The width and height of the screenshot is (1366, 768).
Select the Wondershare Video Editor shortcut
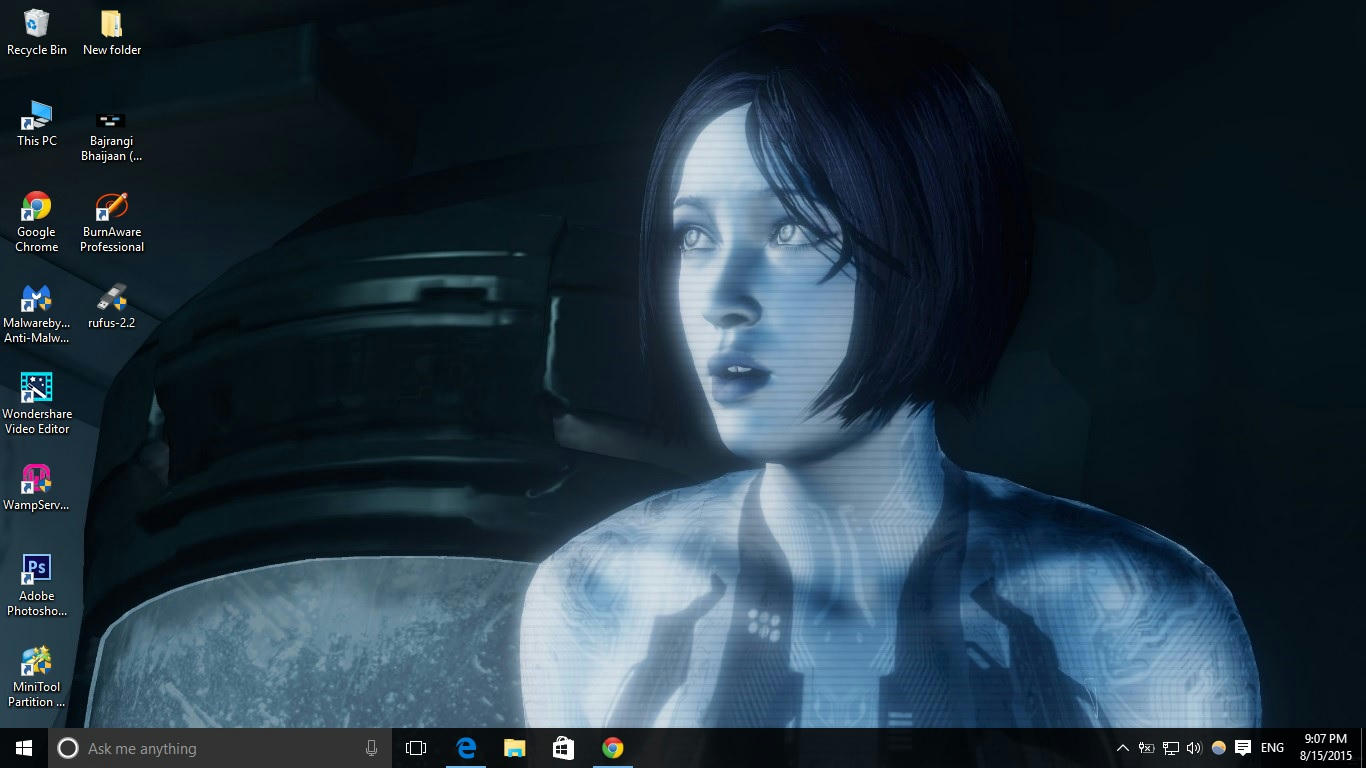tap(37, 404)
